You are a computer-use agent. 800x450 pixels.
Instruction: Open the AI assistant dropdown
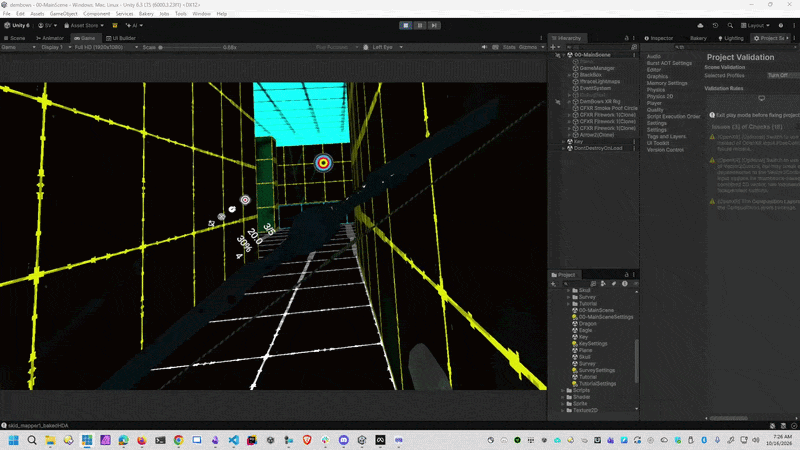click(x=134, y=26)
